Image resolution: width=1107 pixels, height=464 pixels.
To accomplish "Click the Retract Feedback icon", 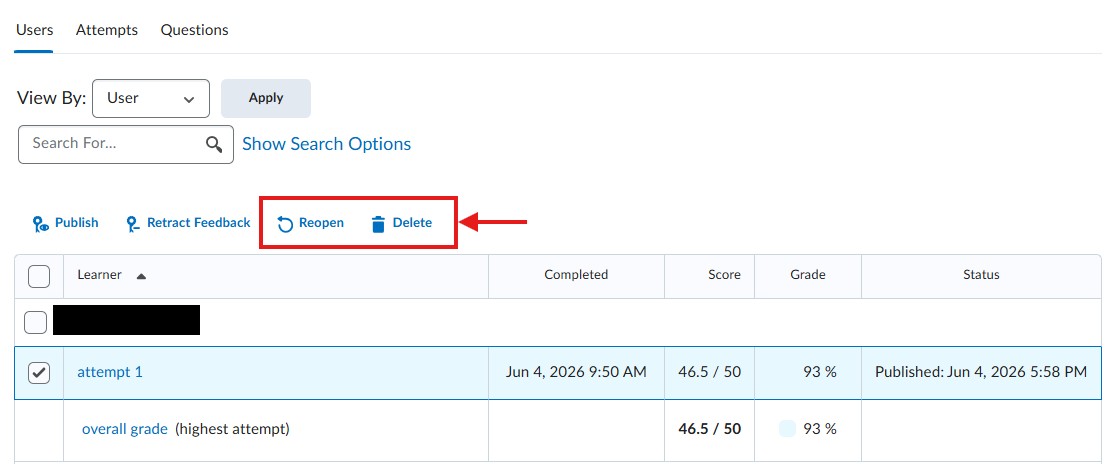I will (x=133, y=224).
